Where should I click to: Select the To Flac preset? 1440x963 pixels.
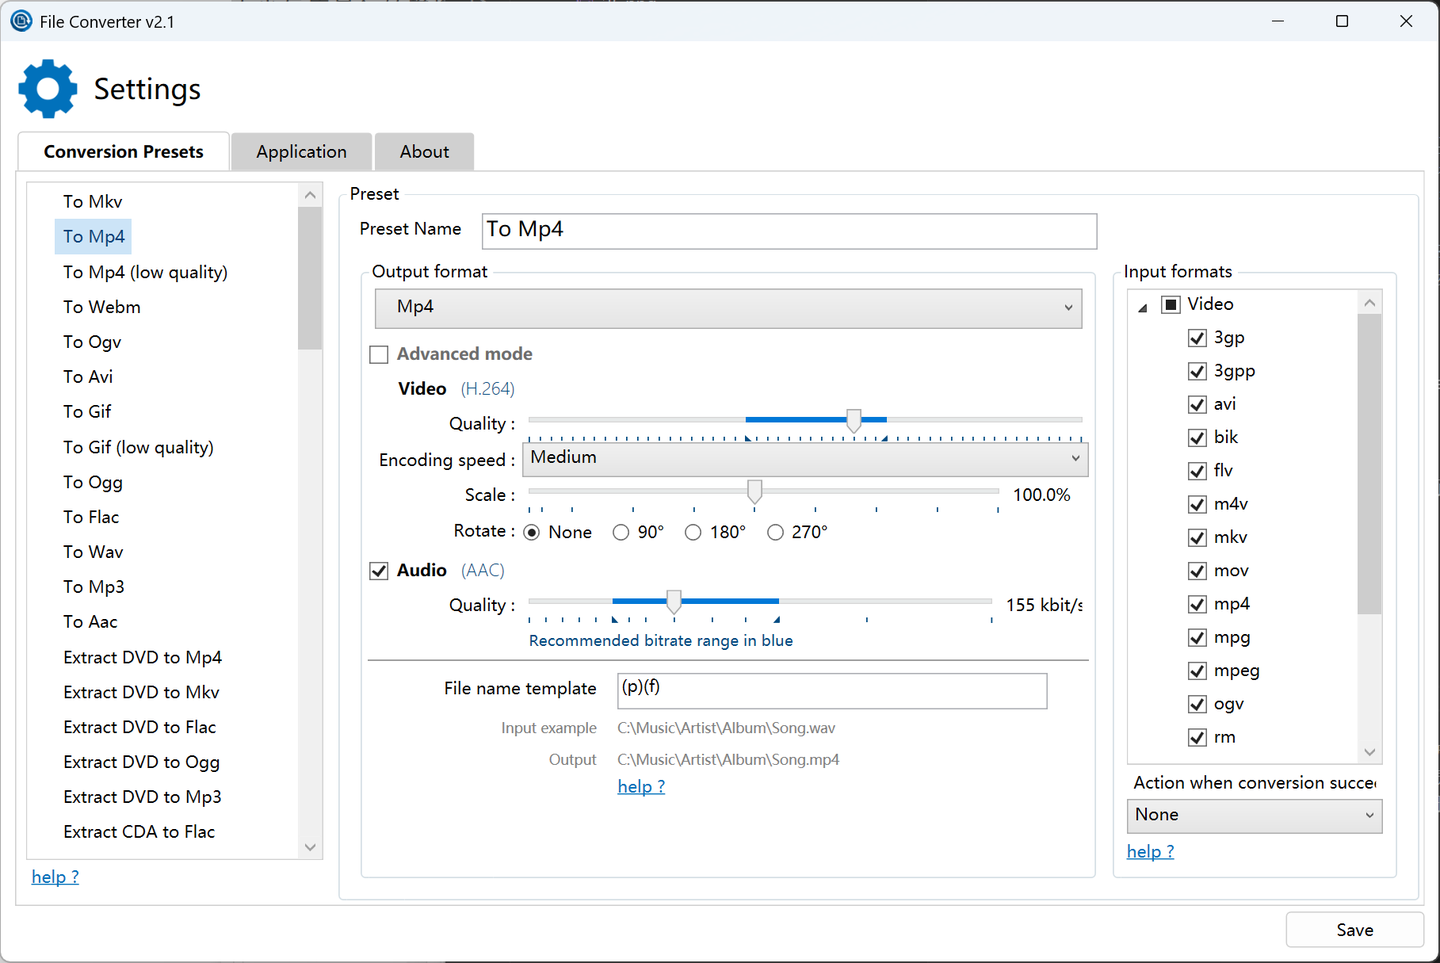pyautogui.click(x=91, y=517)
